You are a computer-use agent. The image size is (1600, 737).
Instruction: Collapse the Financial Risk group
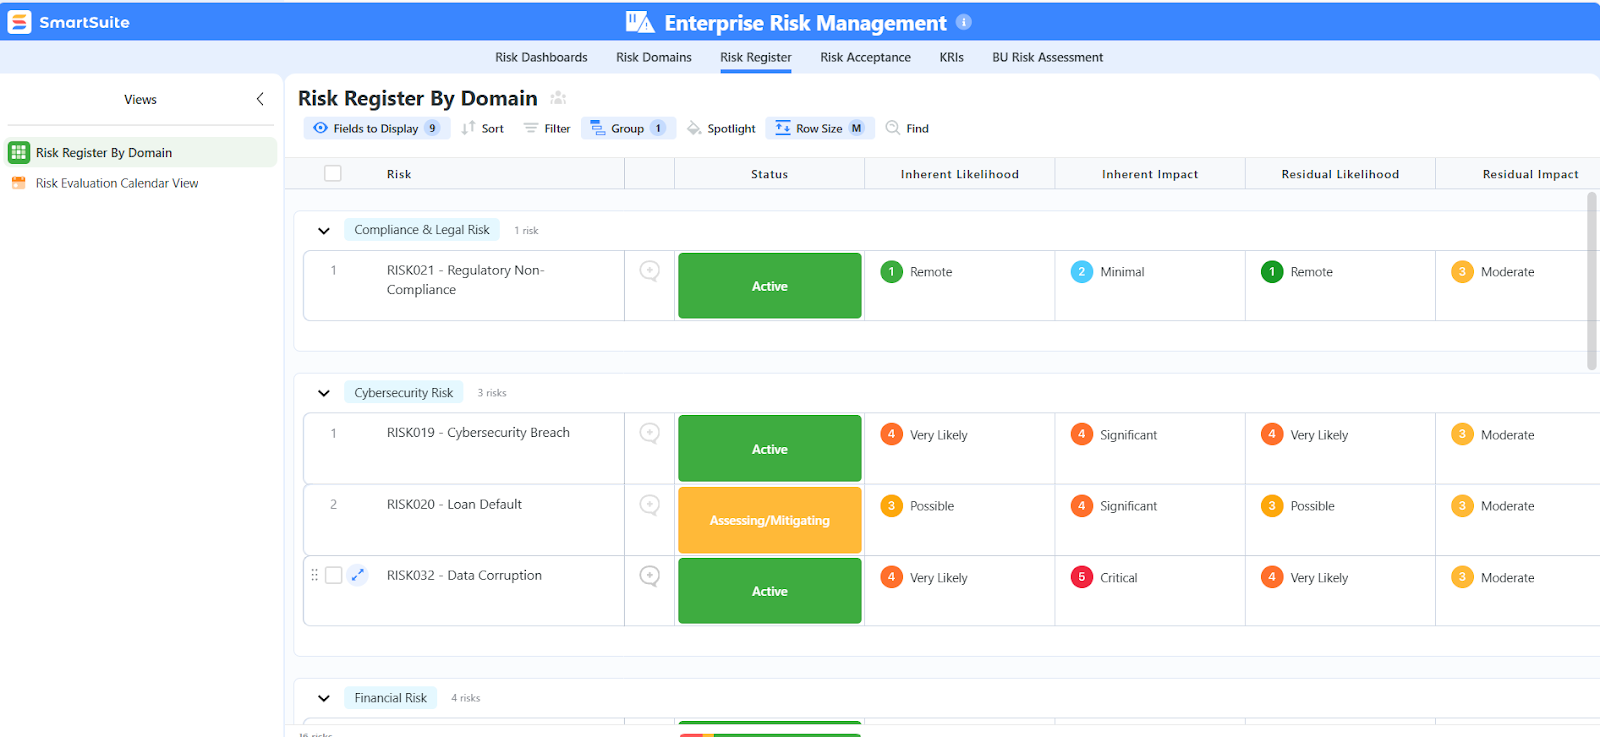[324, 698]
